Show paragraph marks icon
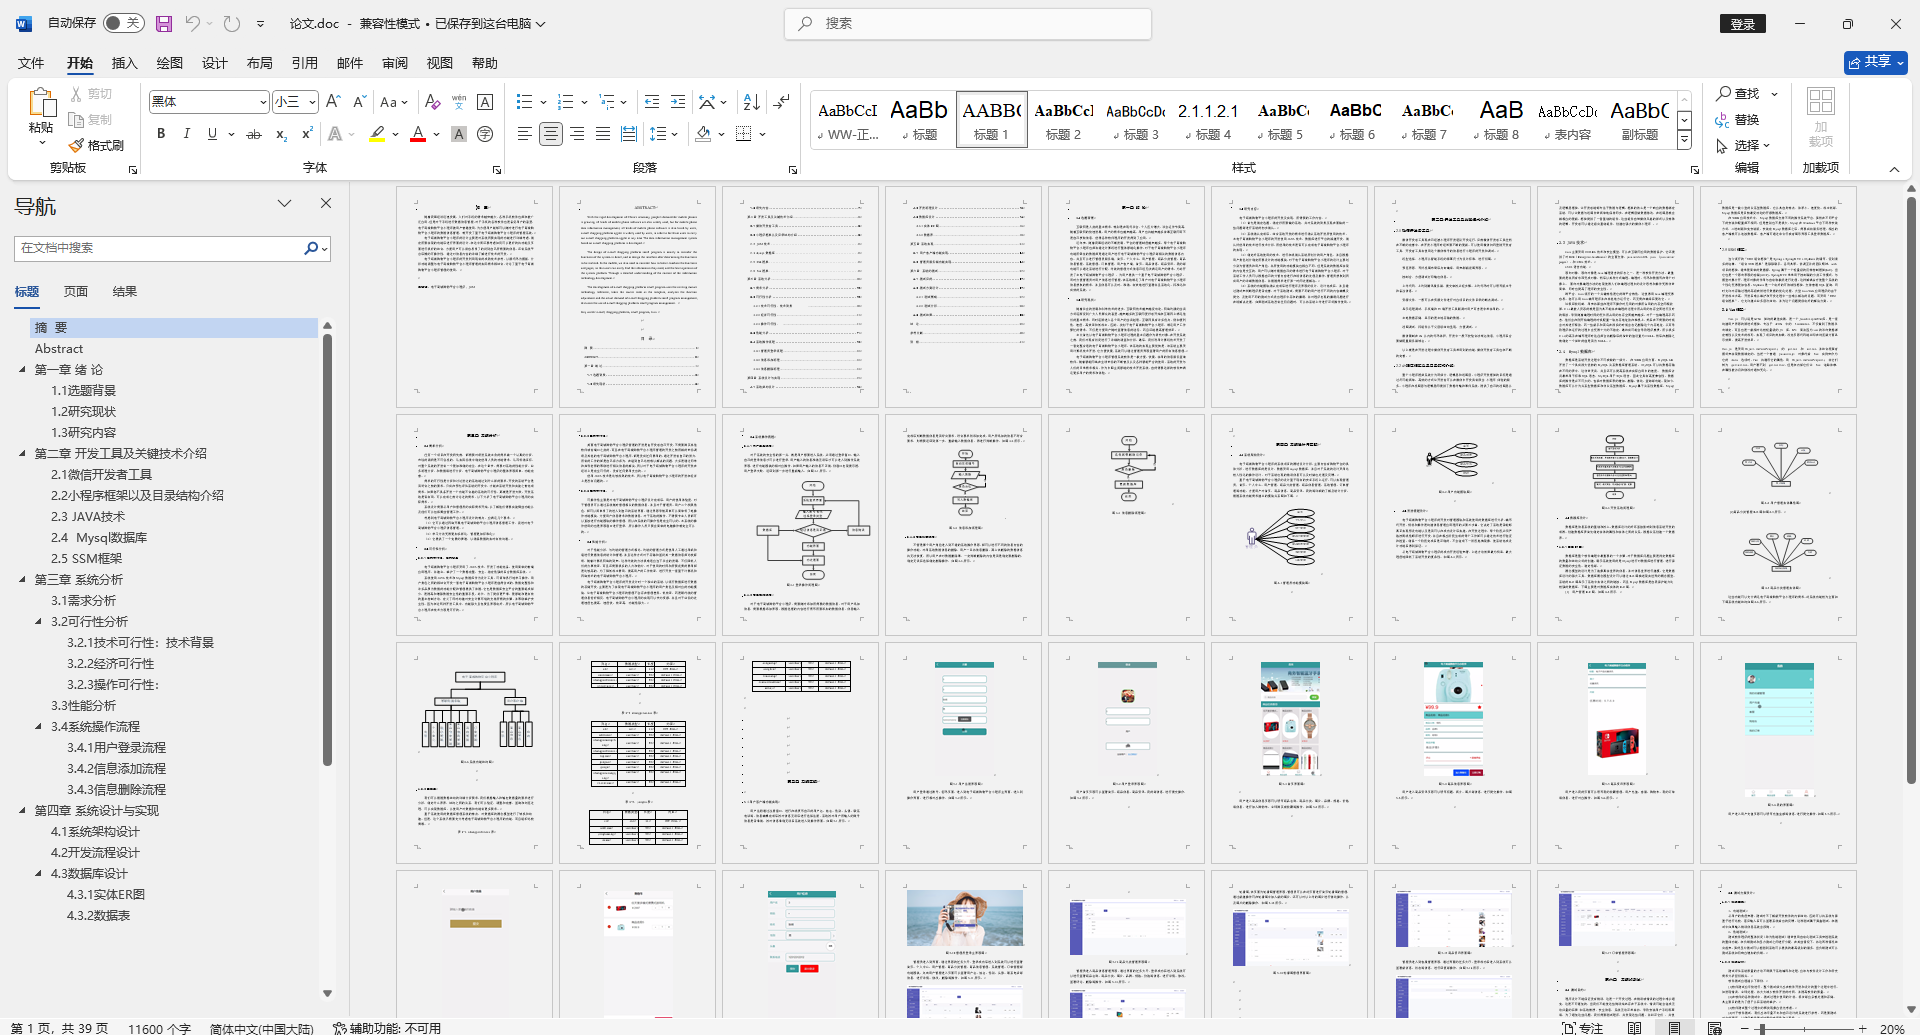1920x1035 pixels. point(782,102)
